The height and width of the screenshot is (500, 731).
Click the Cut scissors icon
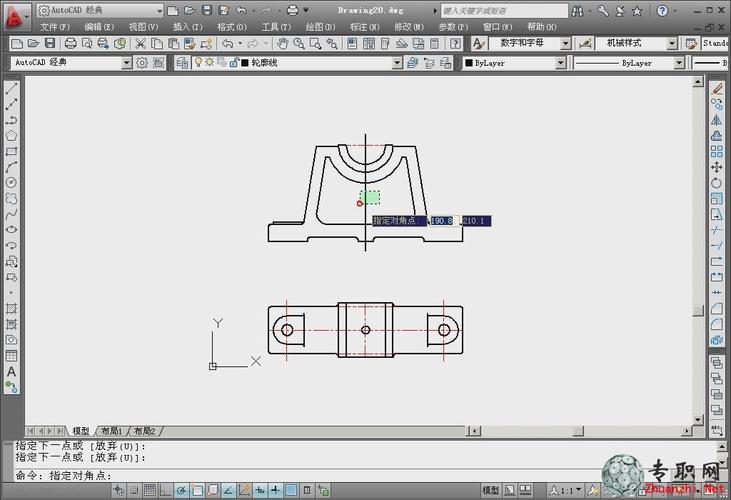[140, 44]
